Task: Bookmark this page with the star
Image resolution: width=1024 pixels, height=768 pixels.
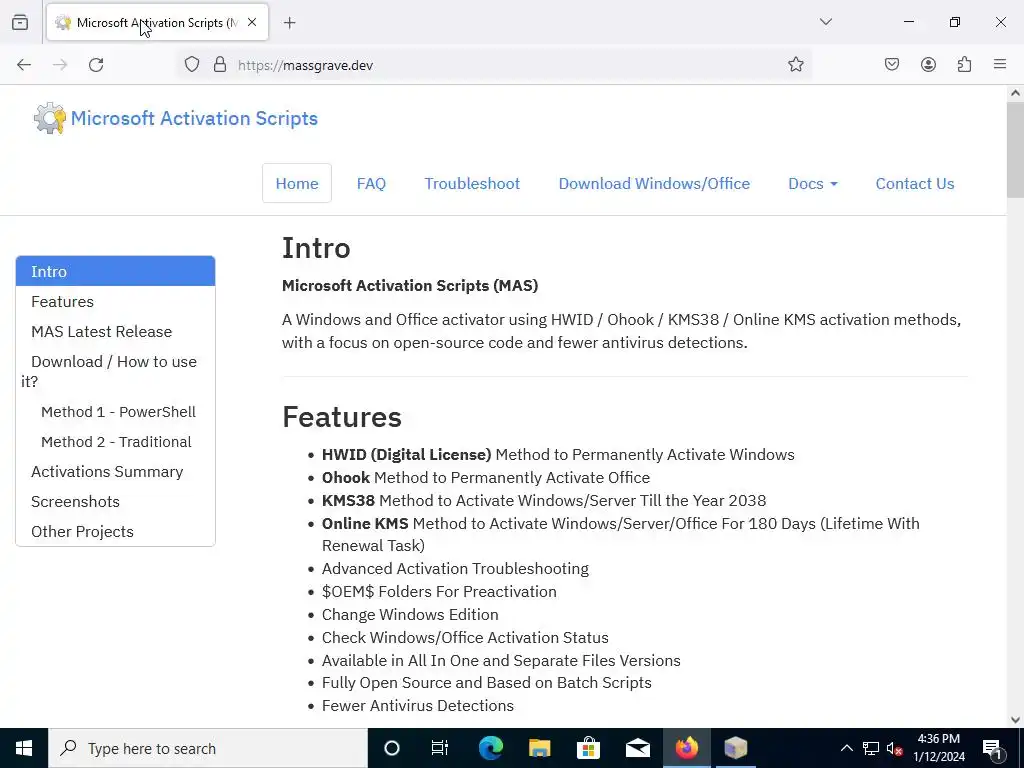Action: tap(795, 64)
